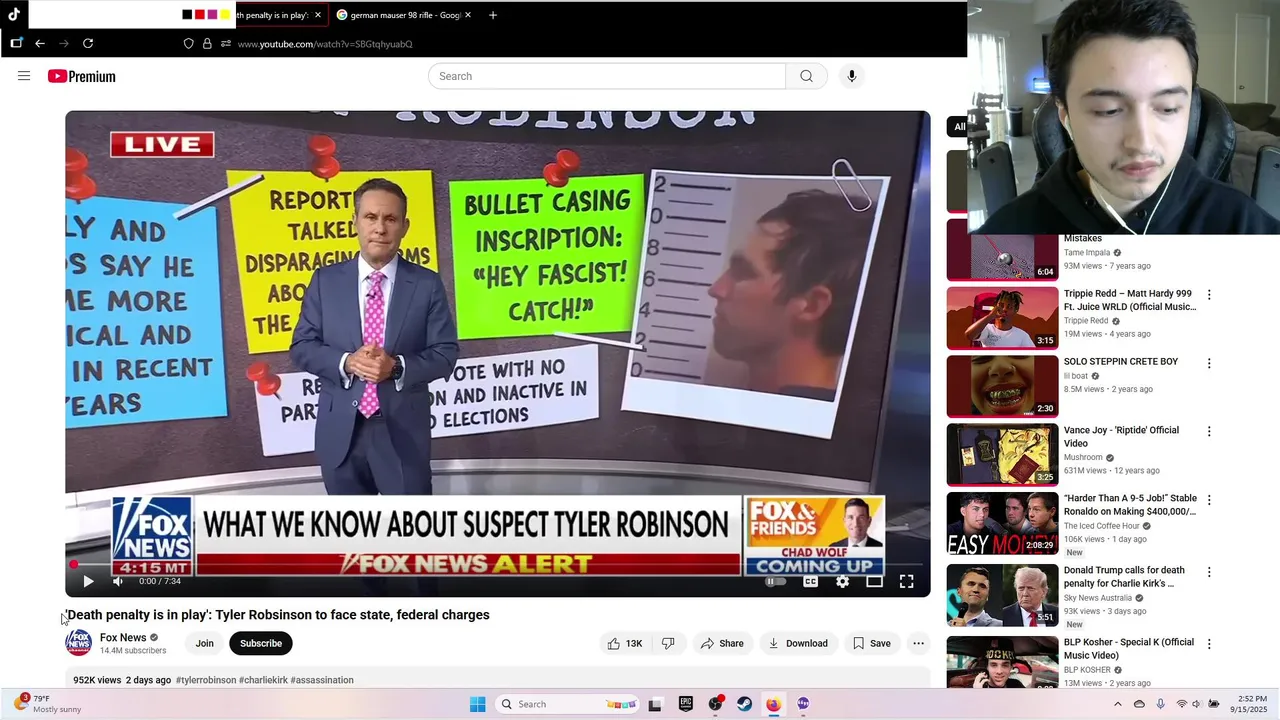Select the All filter chip in sidebar
1280x720 pixels.
pyautogui.click(x=958, y=126)
